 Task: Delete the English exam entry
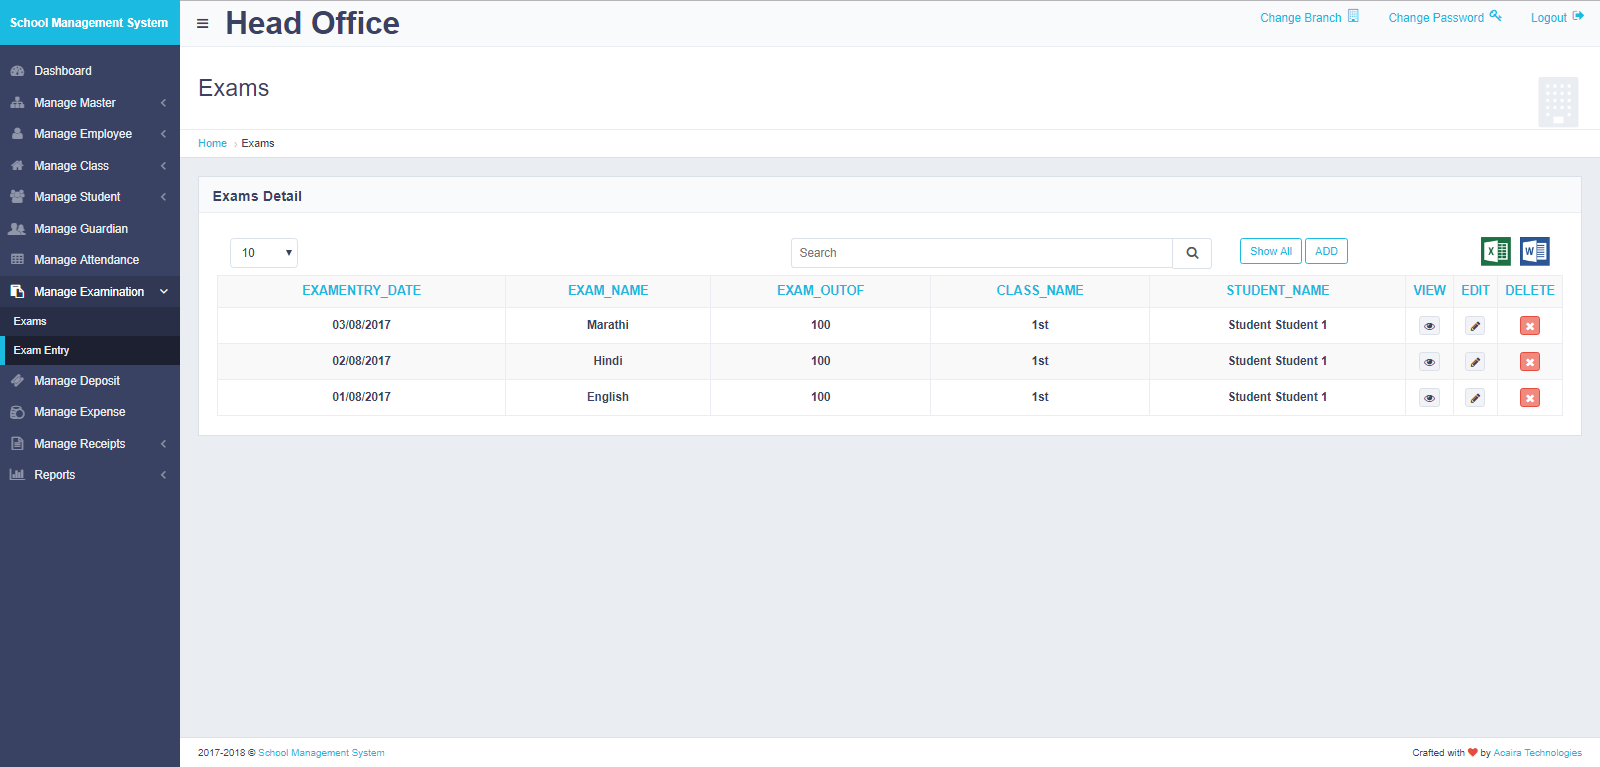point(1529,398)
